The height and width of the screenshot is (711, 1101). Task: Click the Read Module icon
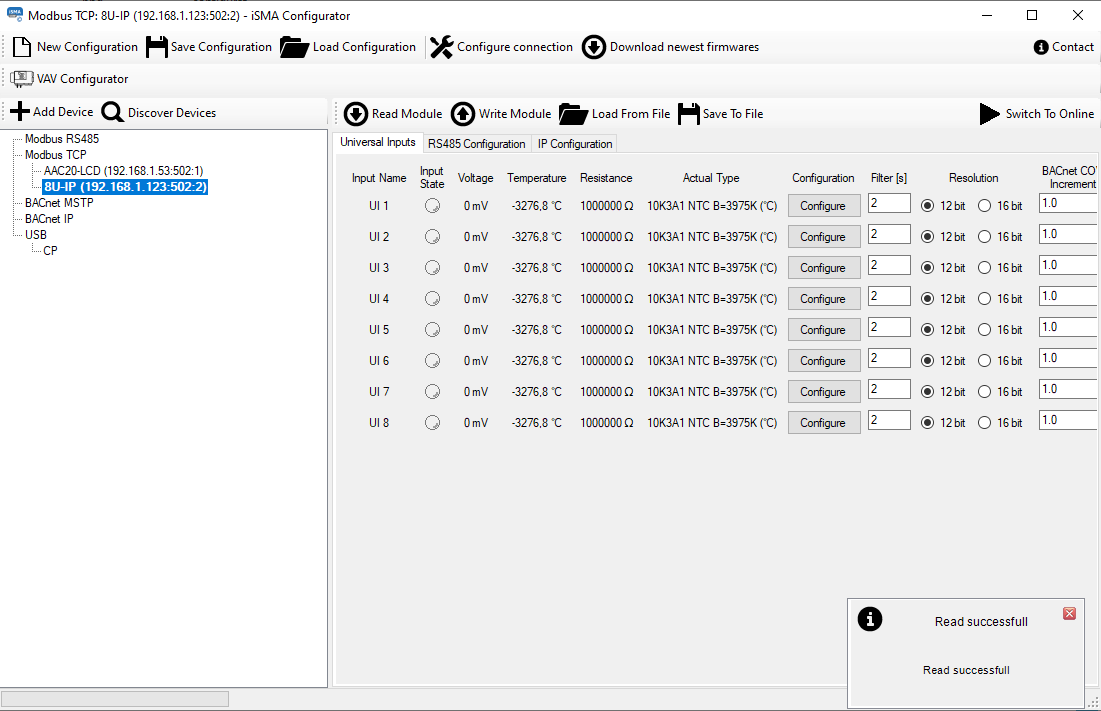(356, 113)
